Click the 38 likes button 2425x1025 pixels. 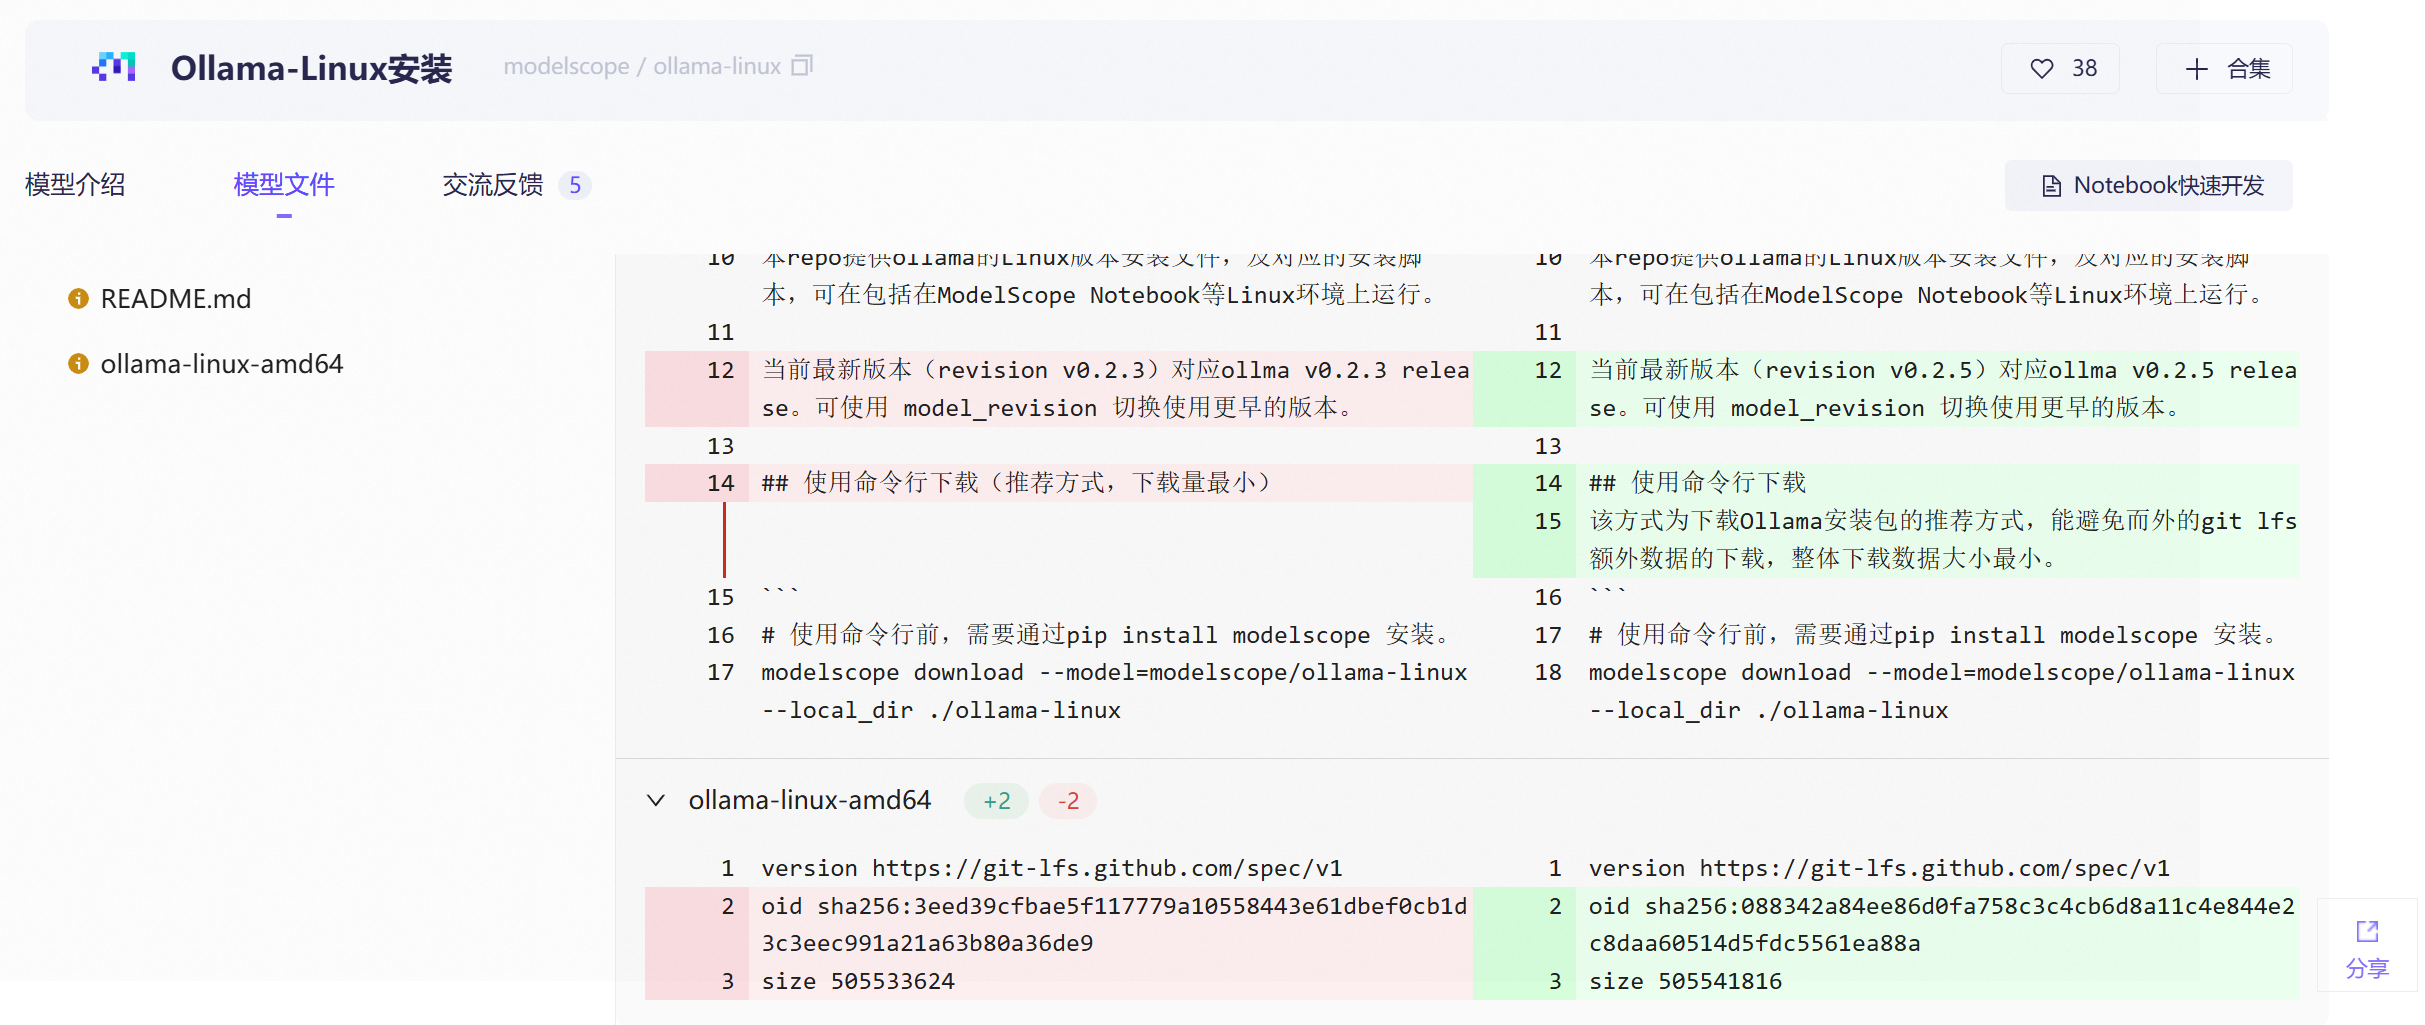point(2060,69)
